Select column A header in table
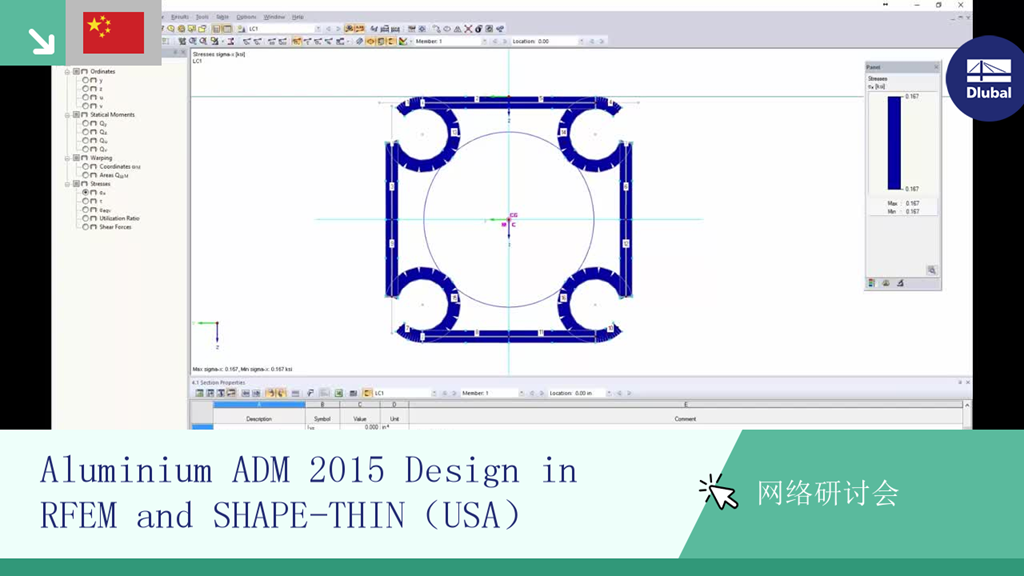This screenshot has height=576, width=1024. (259, 405)
